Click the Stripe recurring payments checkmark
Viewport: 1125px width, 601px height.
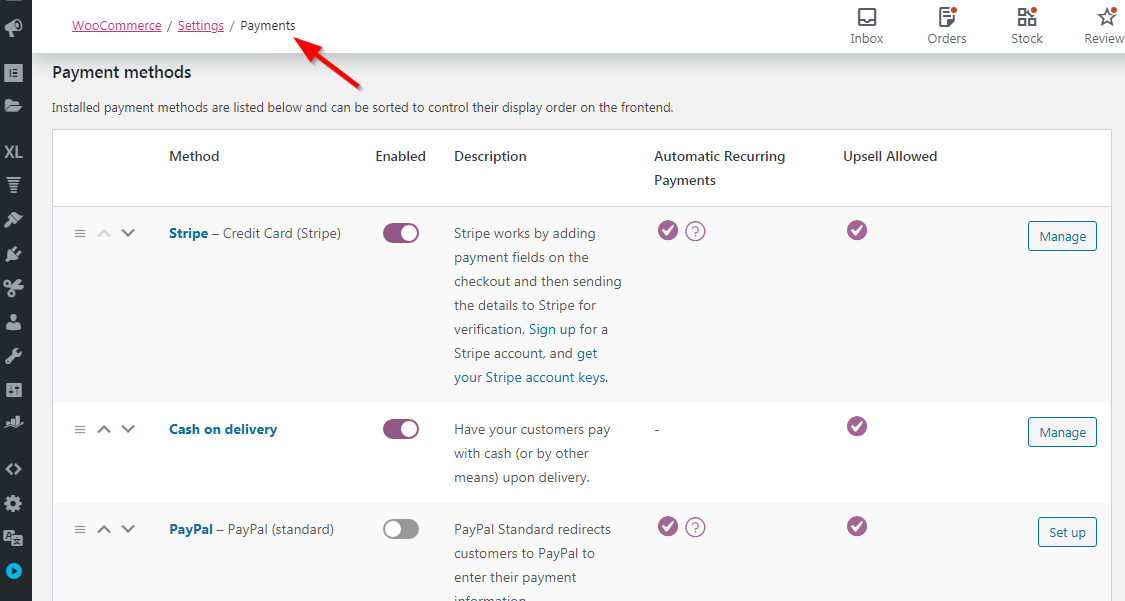click(668, 230)
